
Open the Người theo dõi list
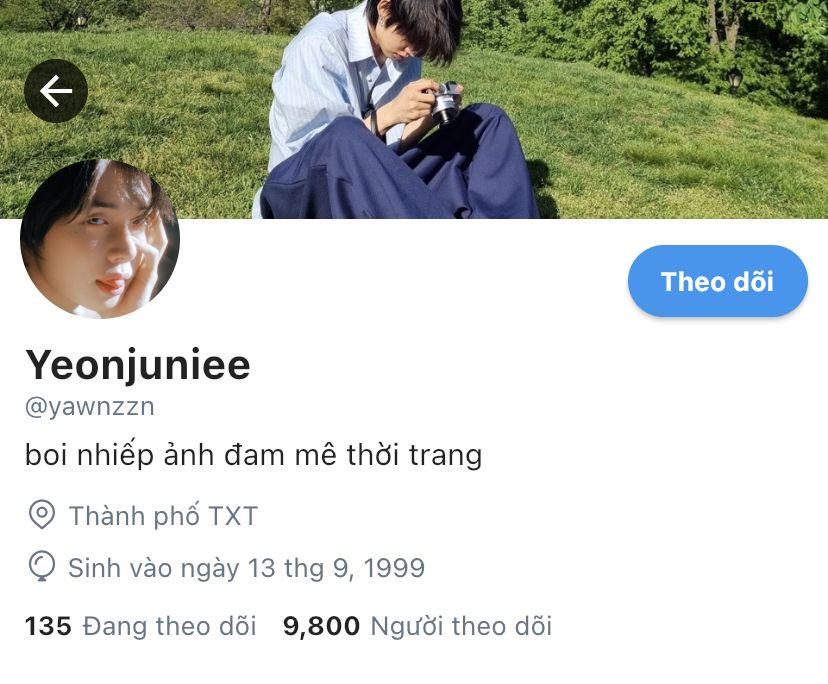[462, 626]
